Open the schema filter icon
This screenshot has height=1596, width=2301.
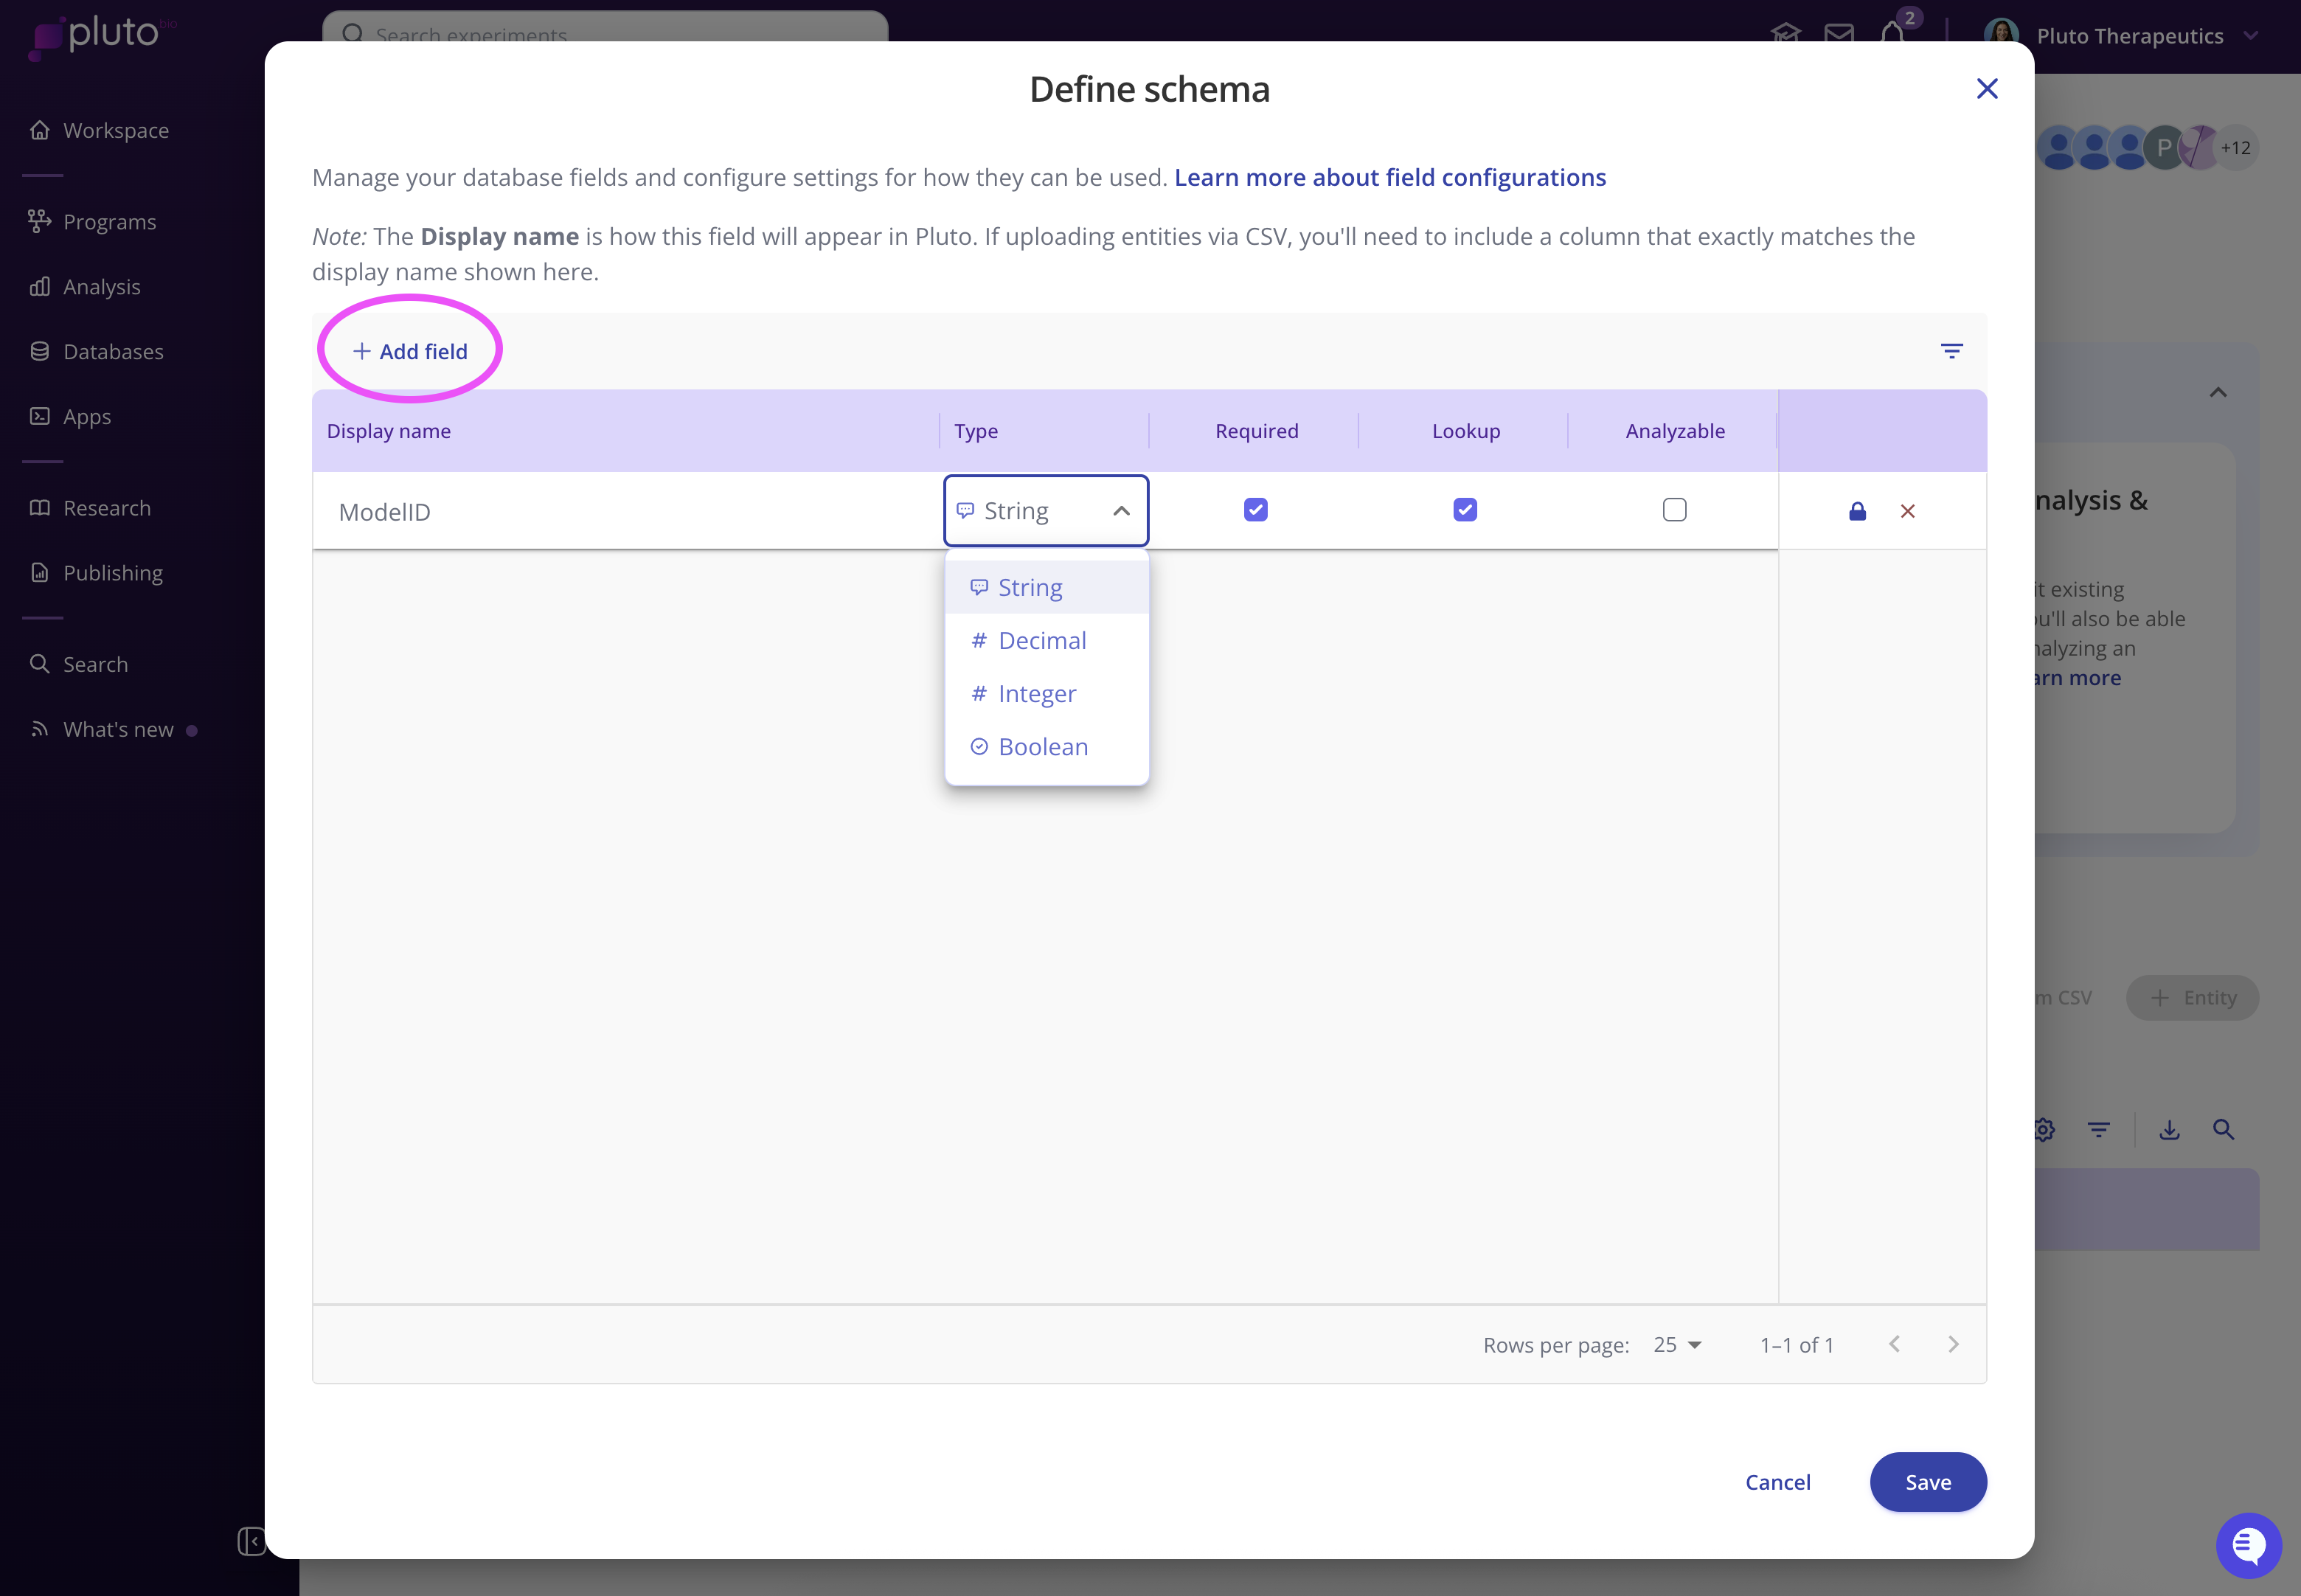1951,351
